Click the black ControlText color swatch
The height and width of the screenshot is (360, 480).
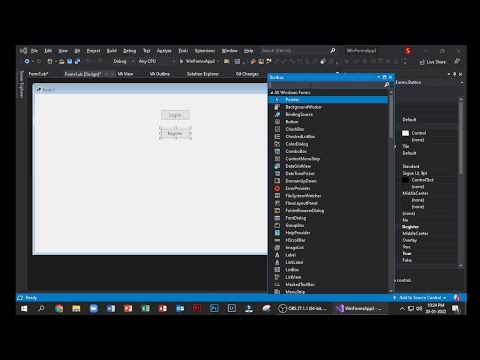(x=405, y=180)
